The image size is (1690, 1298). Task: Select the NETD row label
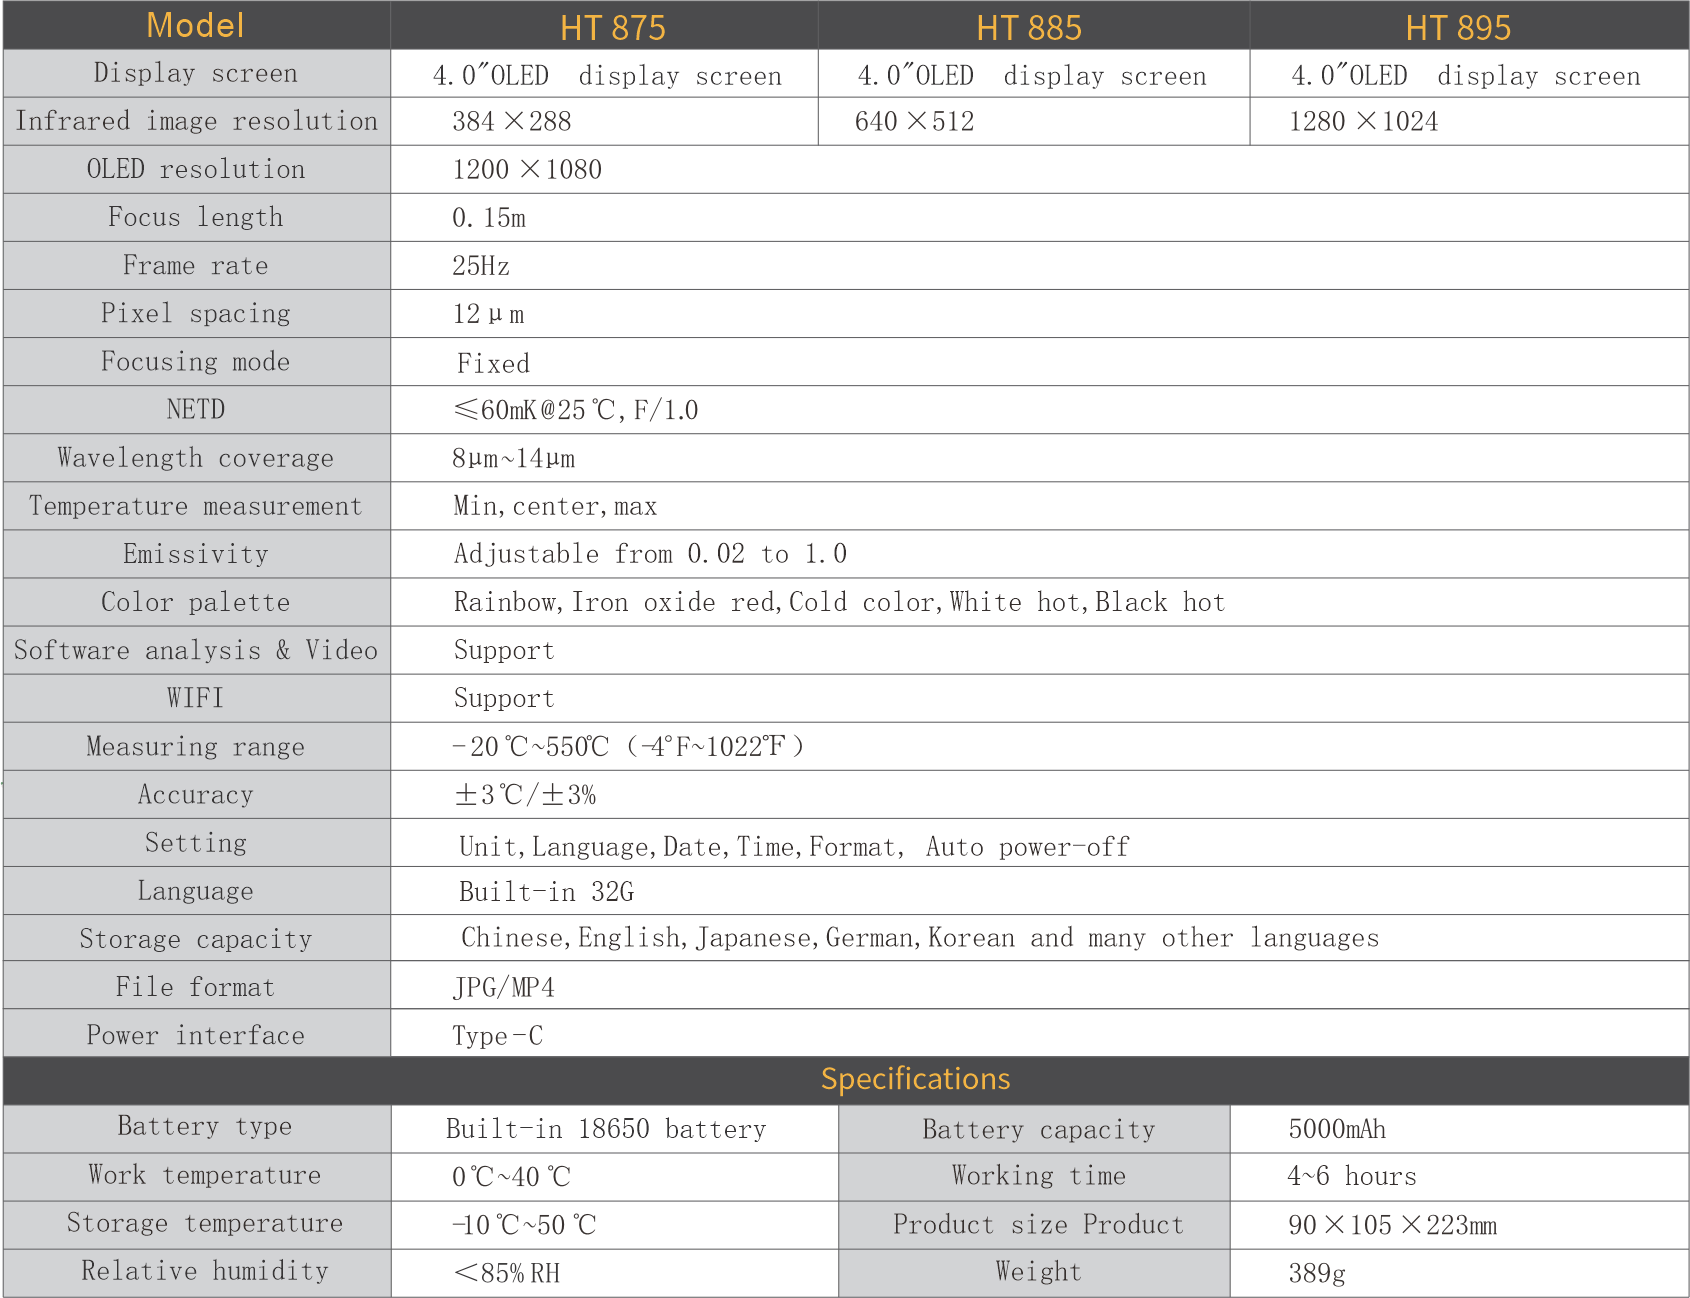coord(196,410)
